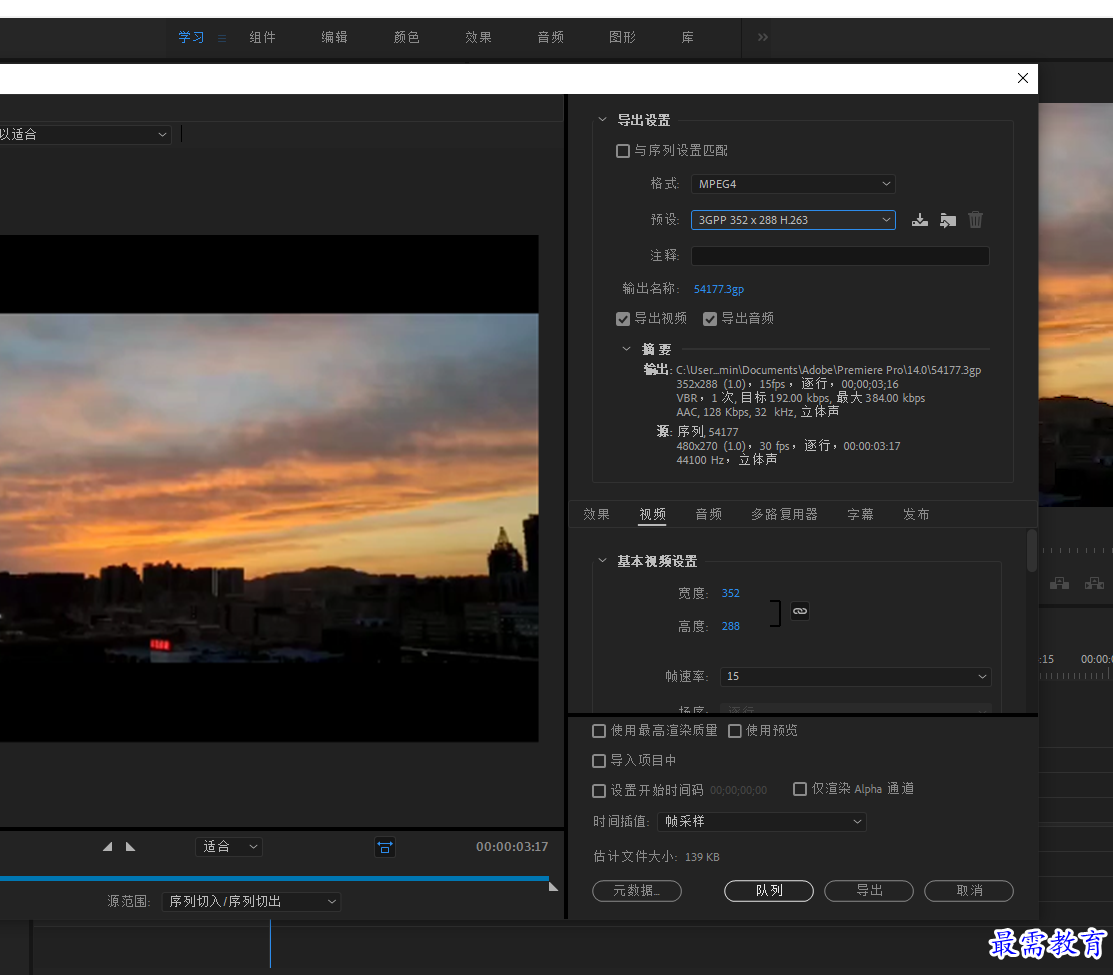Open the 效果 workspace in top bar
This screenshot has width=1113, height=975.
tap(478, 38)
